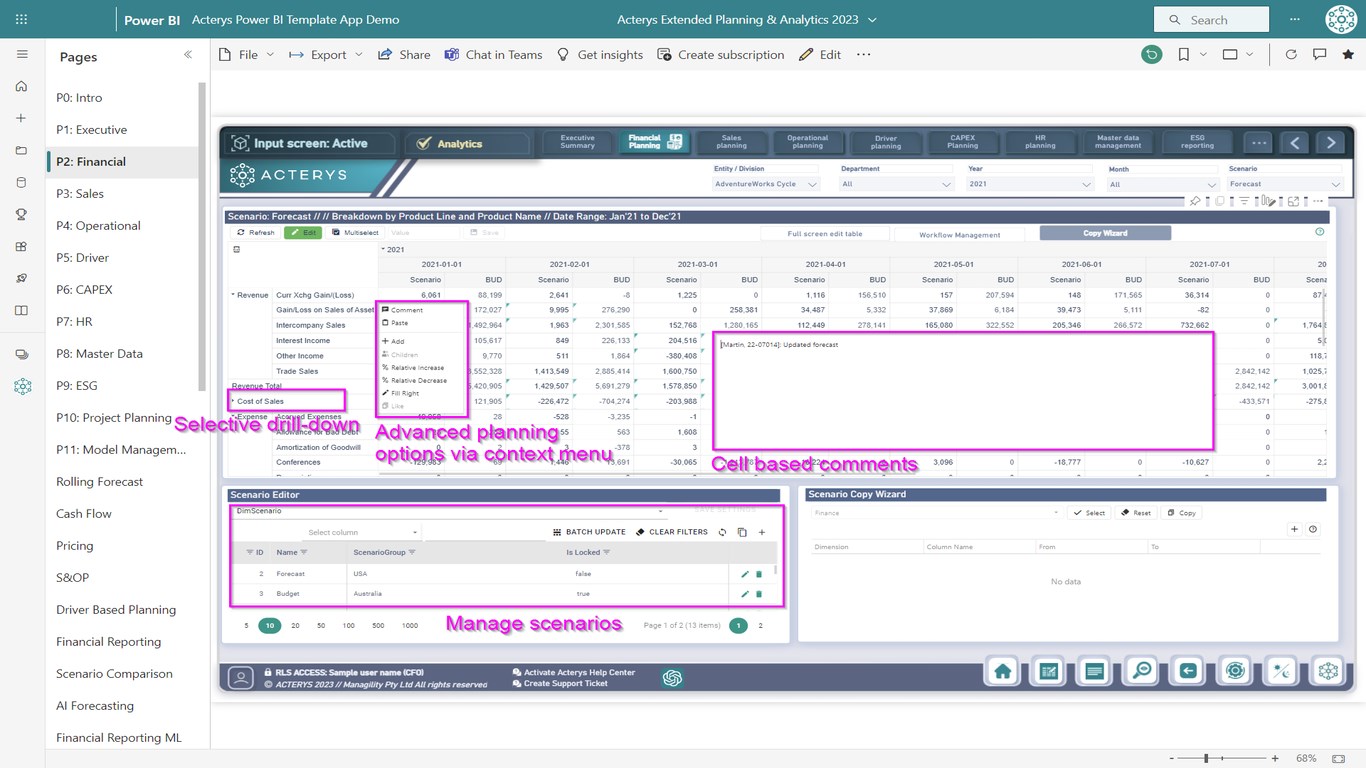The width and height of the screenshot is (1366, 768).
Task: Click the Refresh visuals icon in toolbar
Action: 1291,55
